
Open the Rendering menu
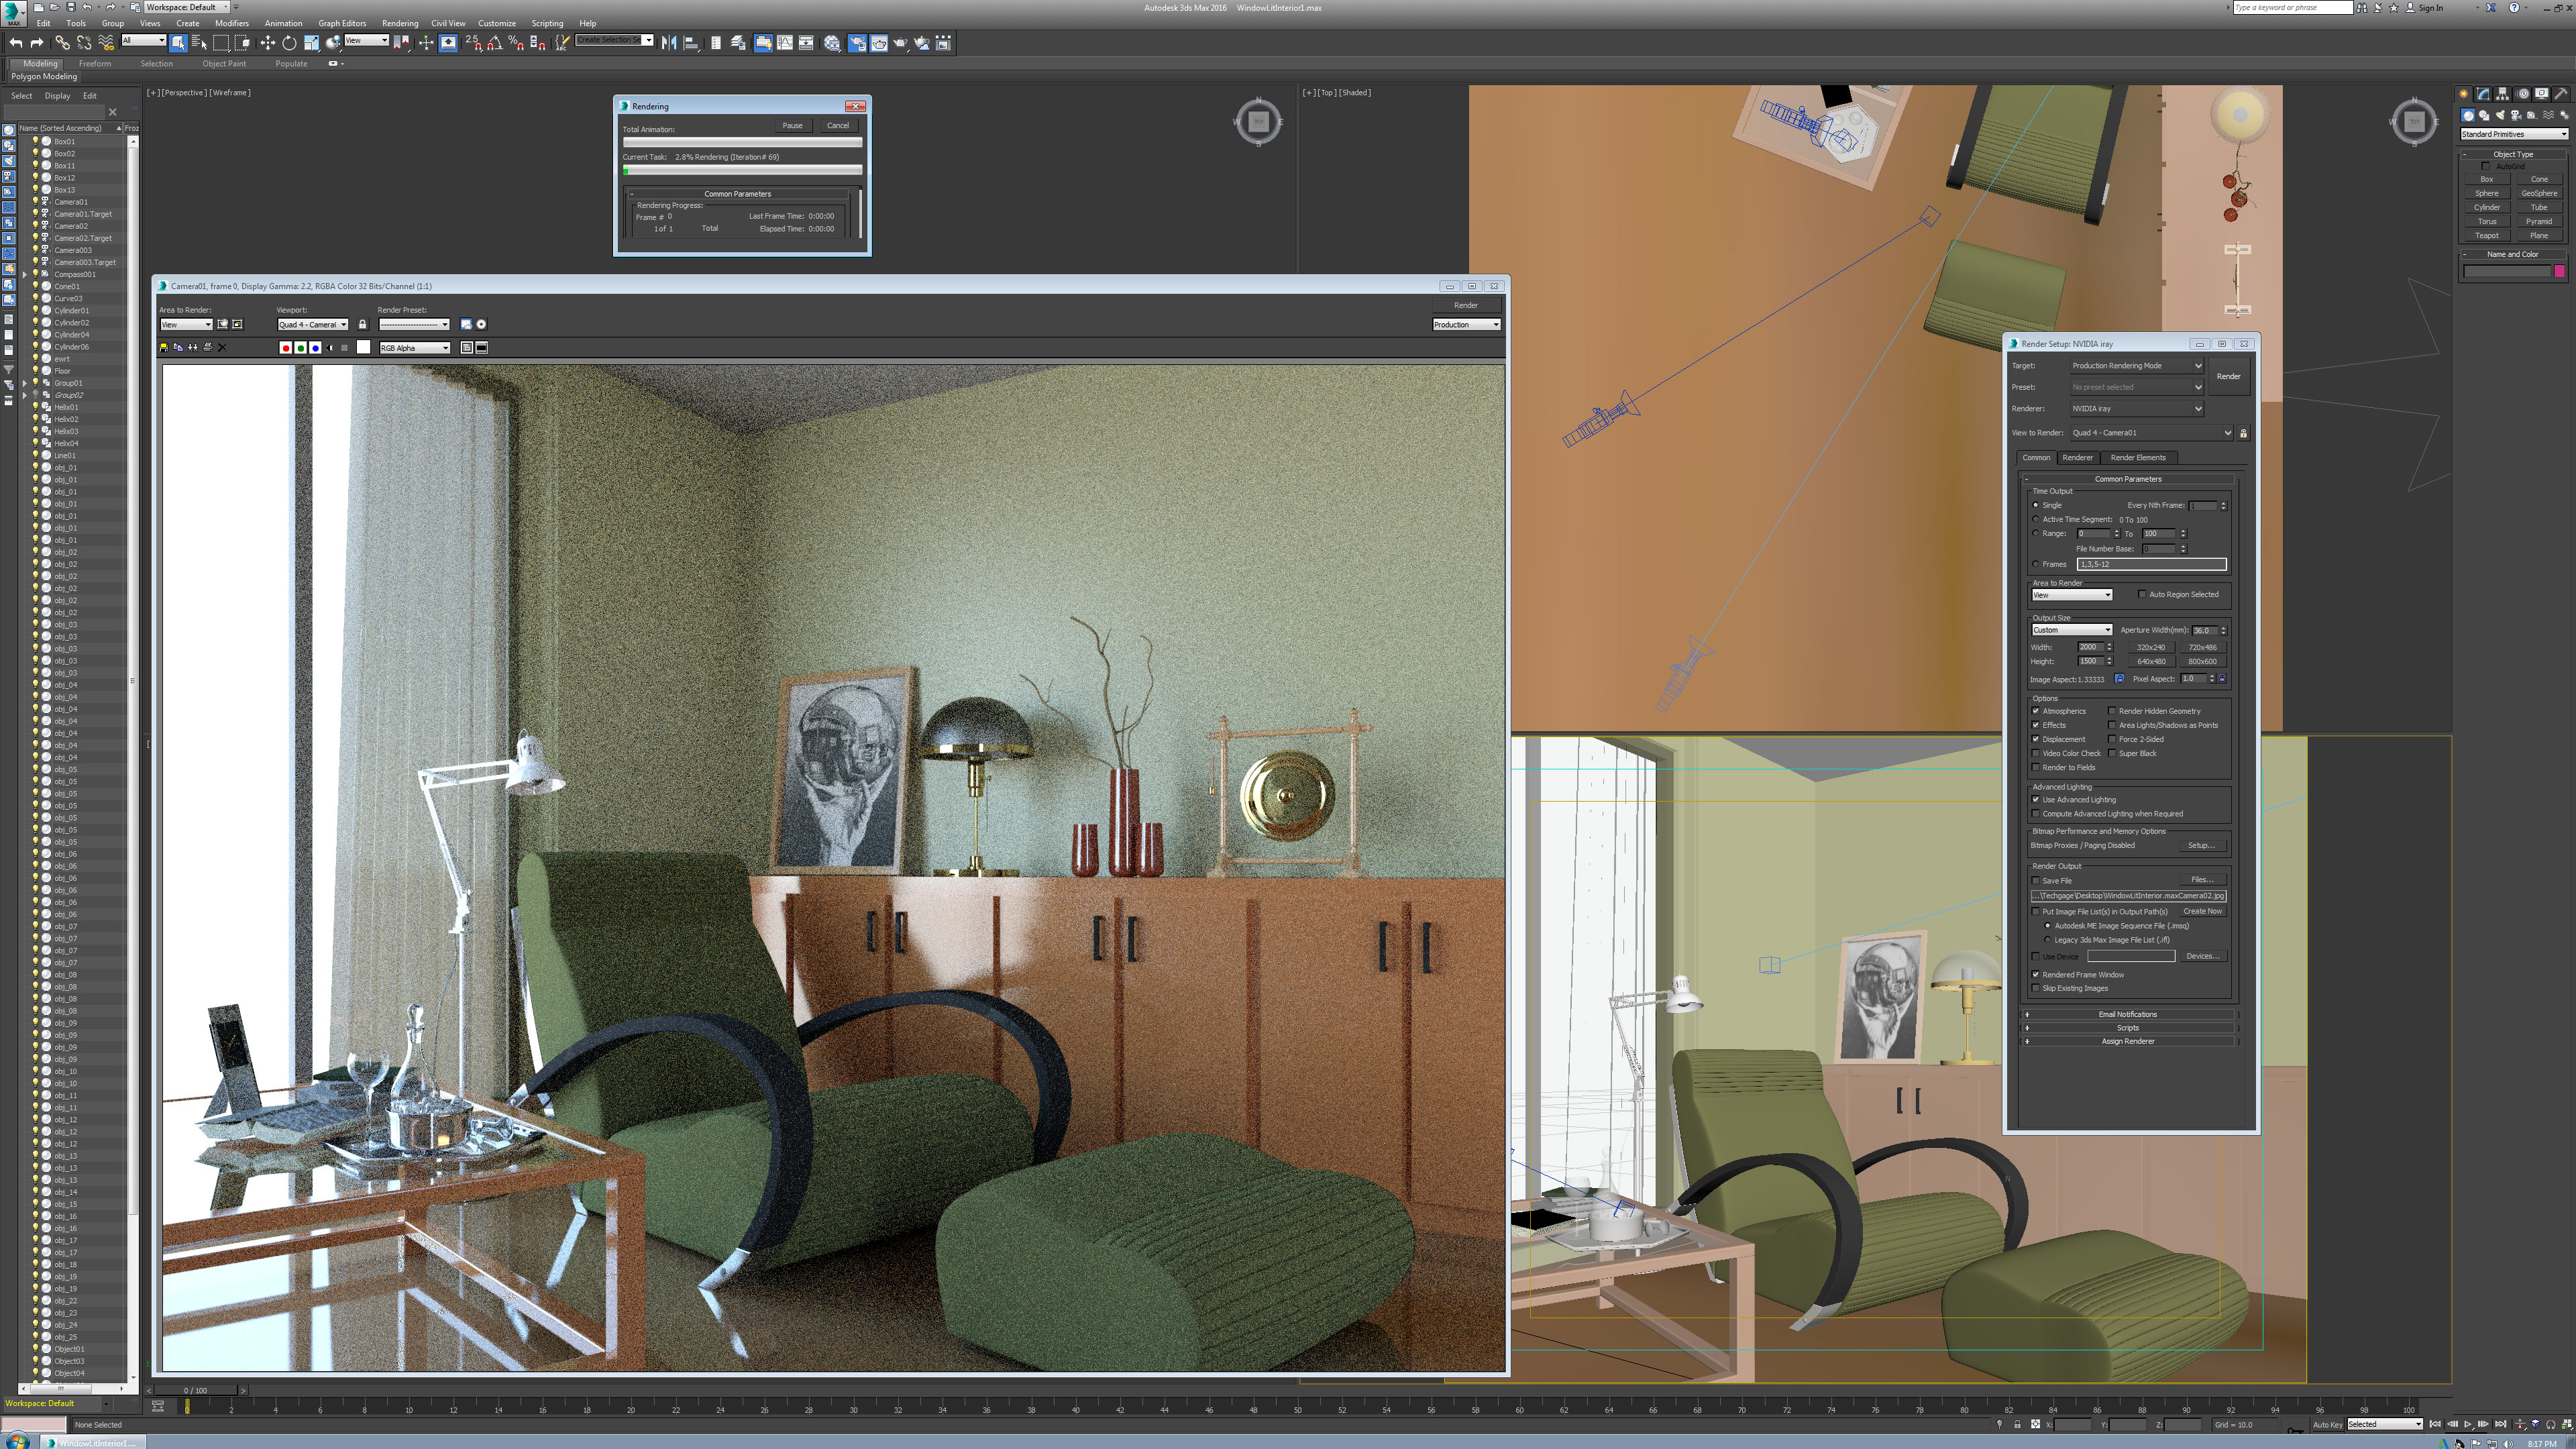point(400,23)
